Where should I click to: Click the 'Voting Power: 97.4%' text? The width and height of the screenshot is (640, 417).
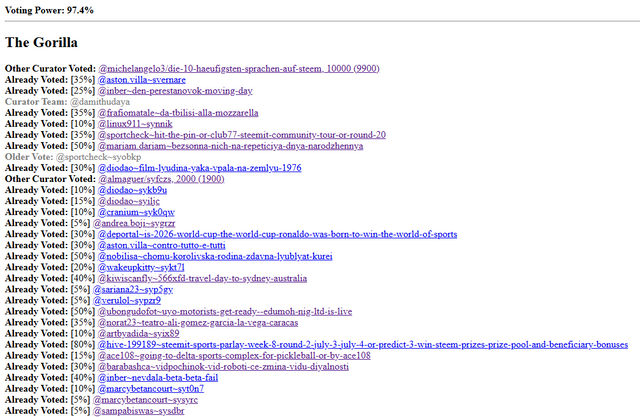point(49,10)
